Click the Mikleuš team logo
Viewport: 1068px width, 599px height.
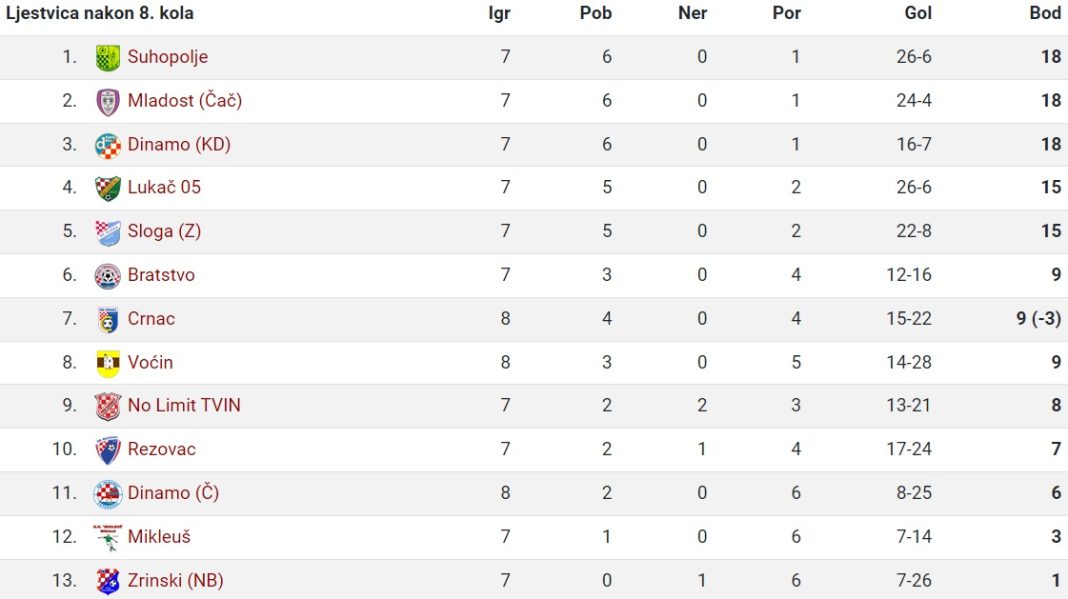108,538
